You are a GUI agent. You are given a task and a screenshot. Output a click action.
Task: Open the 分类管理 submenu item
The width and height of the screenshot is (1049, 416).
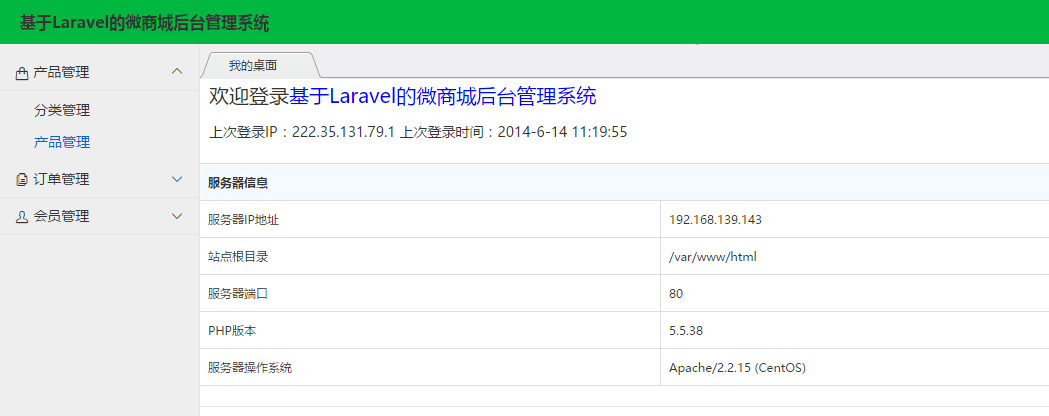(x=62, y=111)
